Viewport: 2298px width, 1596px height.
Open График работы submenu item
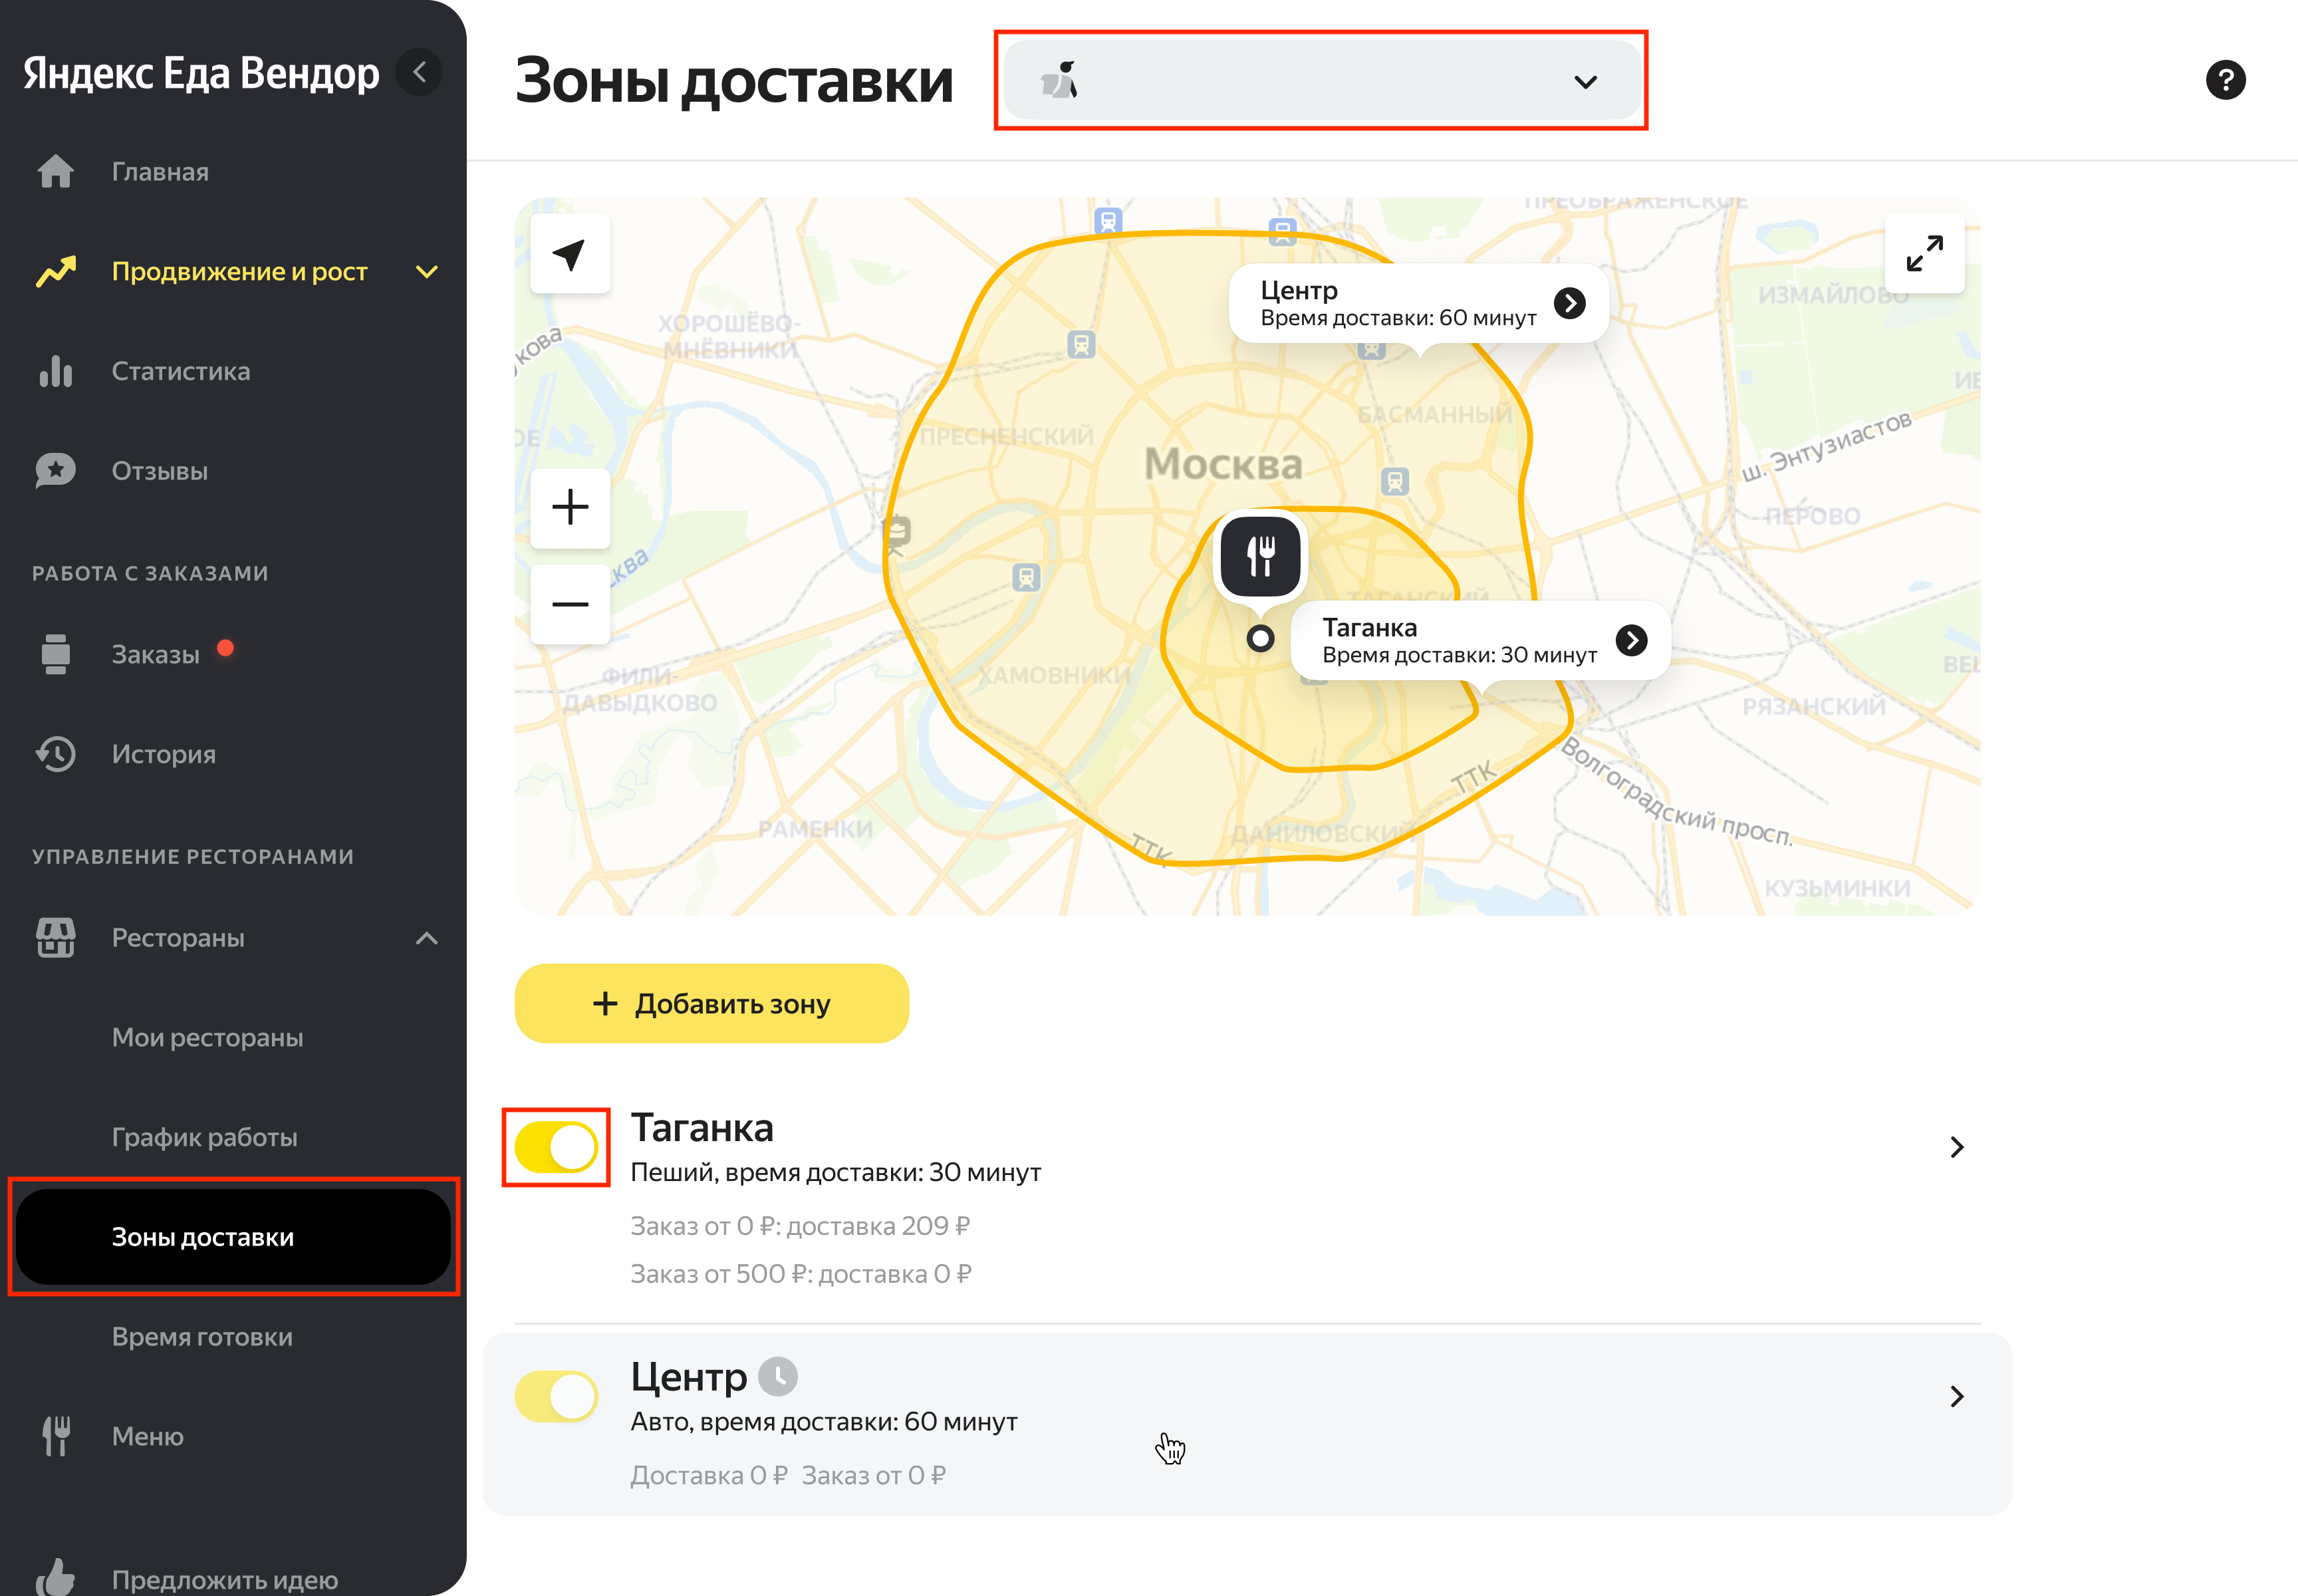click(204, 1137)
